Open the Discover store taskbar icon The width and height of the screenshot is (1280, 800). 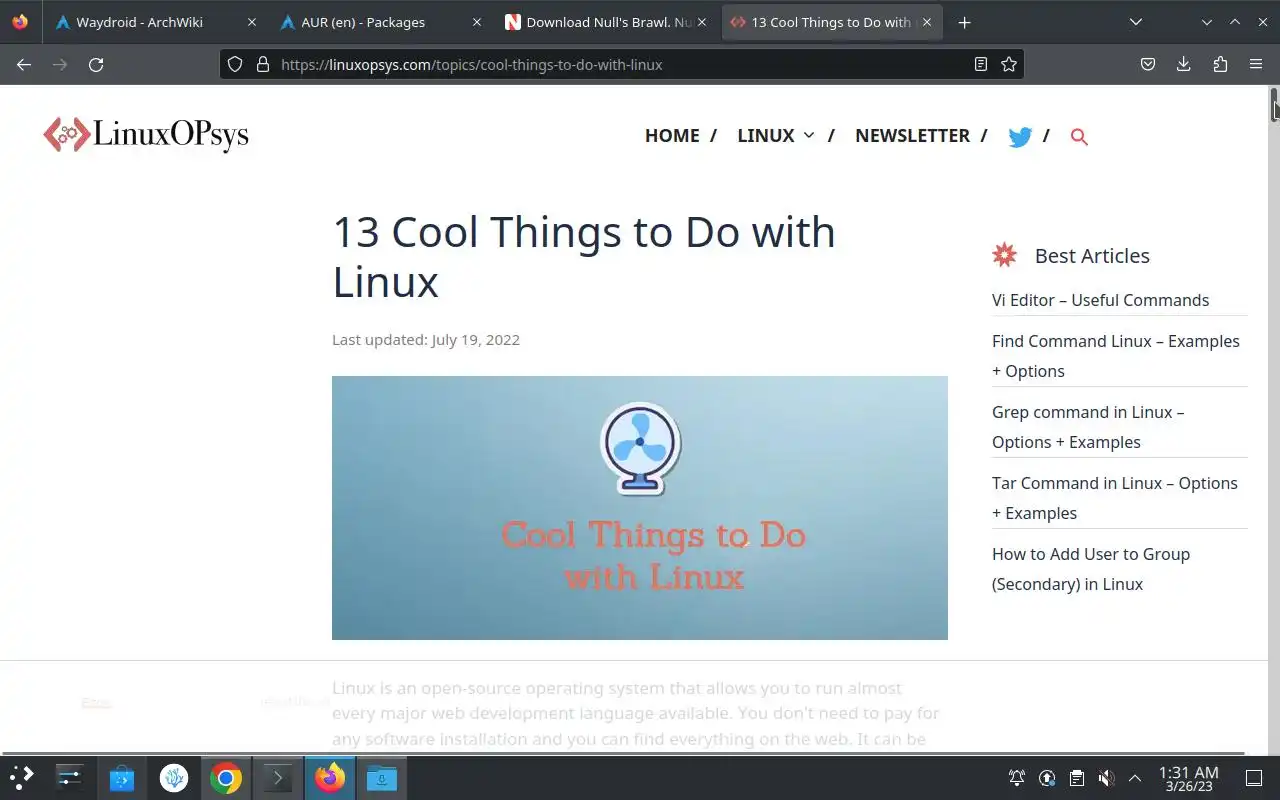122,777
